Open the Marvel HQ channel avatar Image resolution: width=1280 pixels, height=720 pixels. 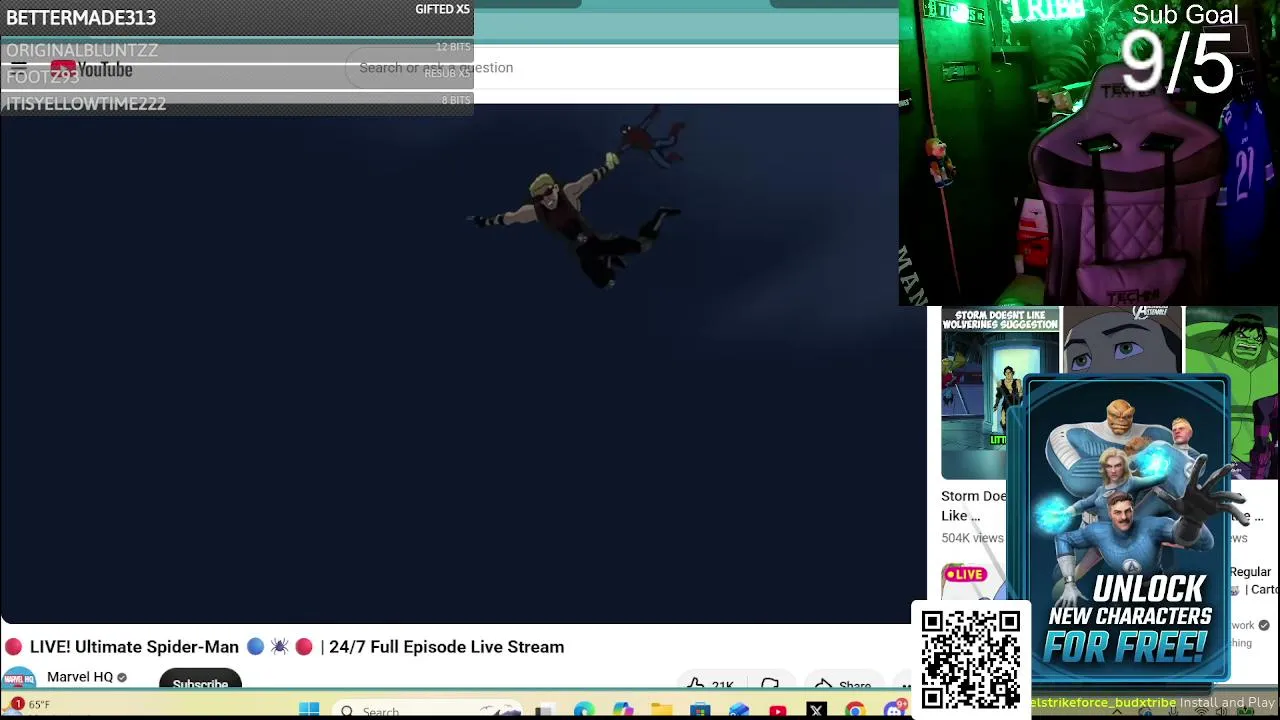click(x=19, y=678)
